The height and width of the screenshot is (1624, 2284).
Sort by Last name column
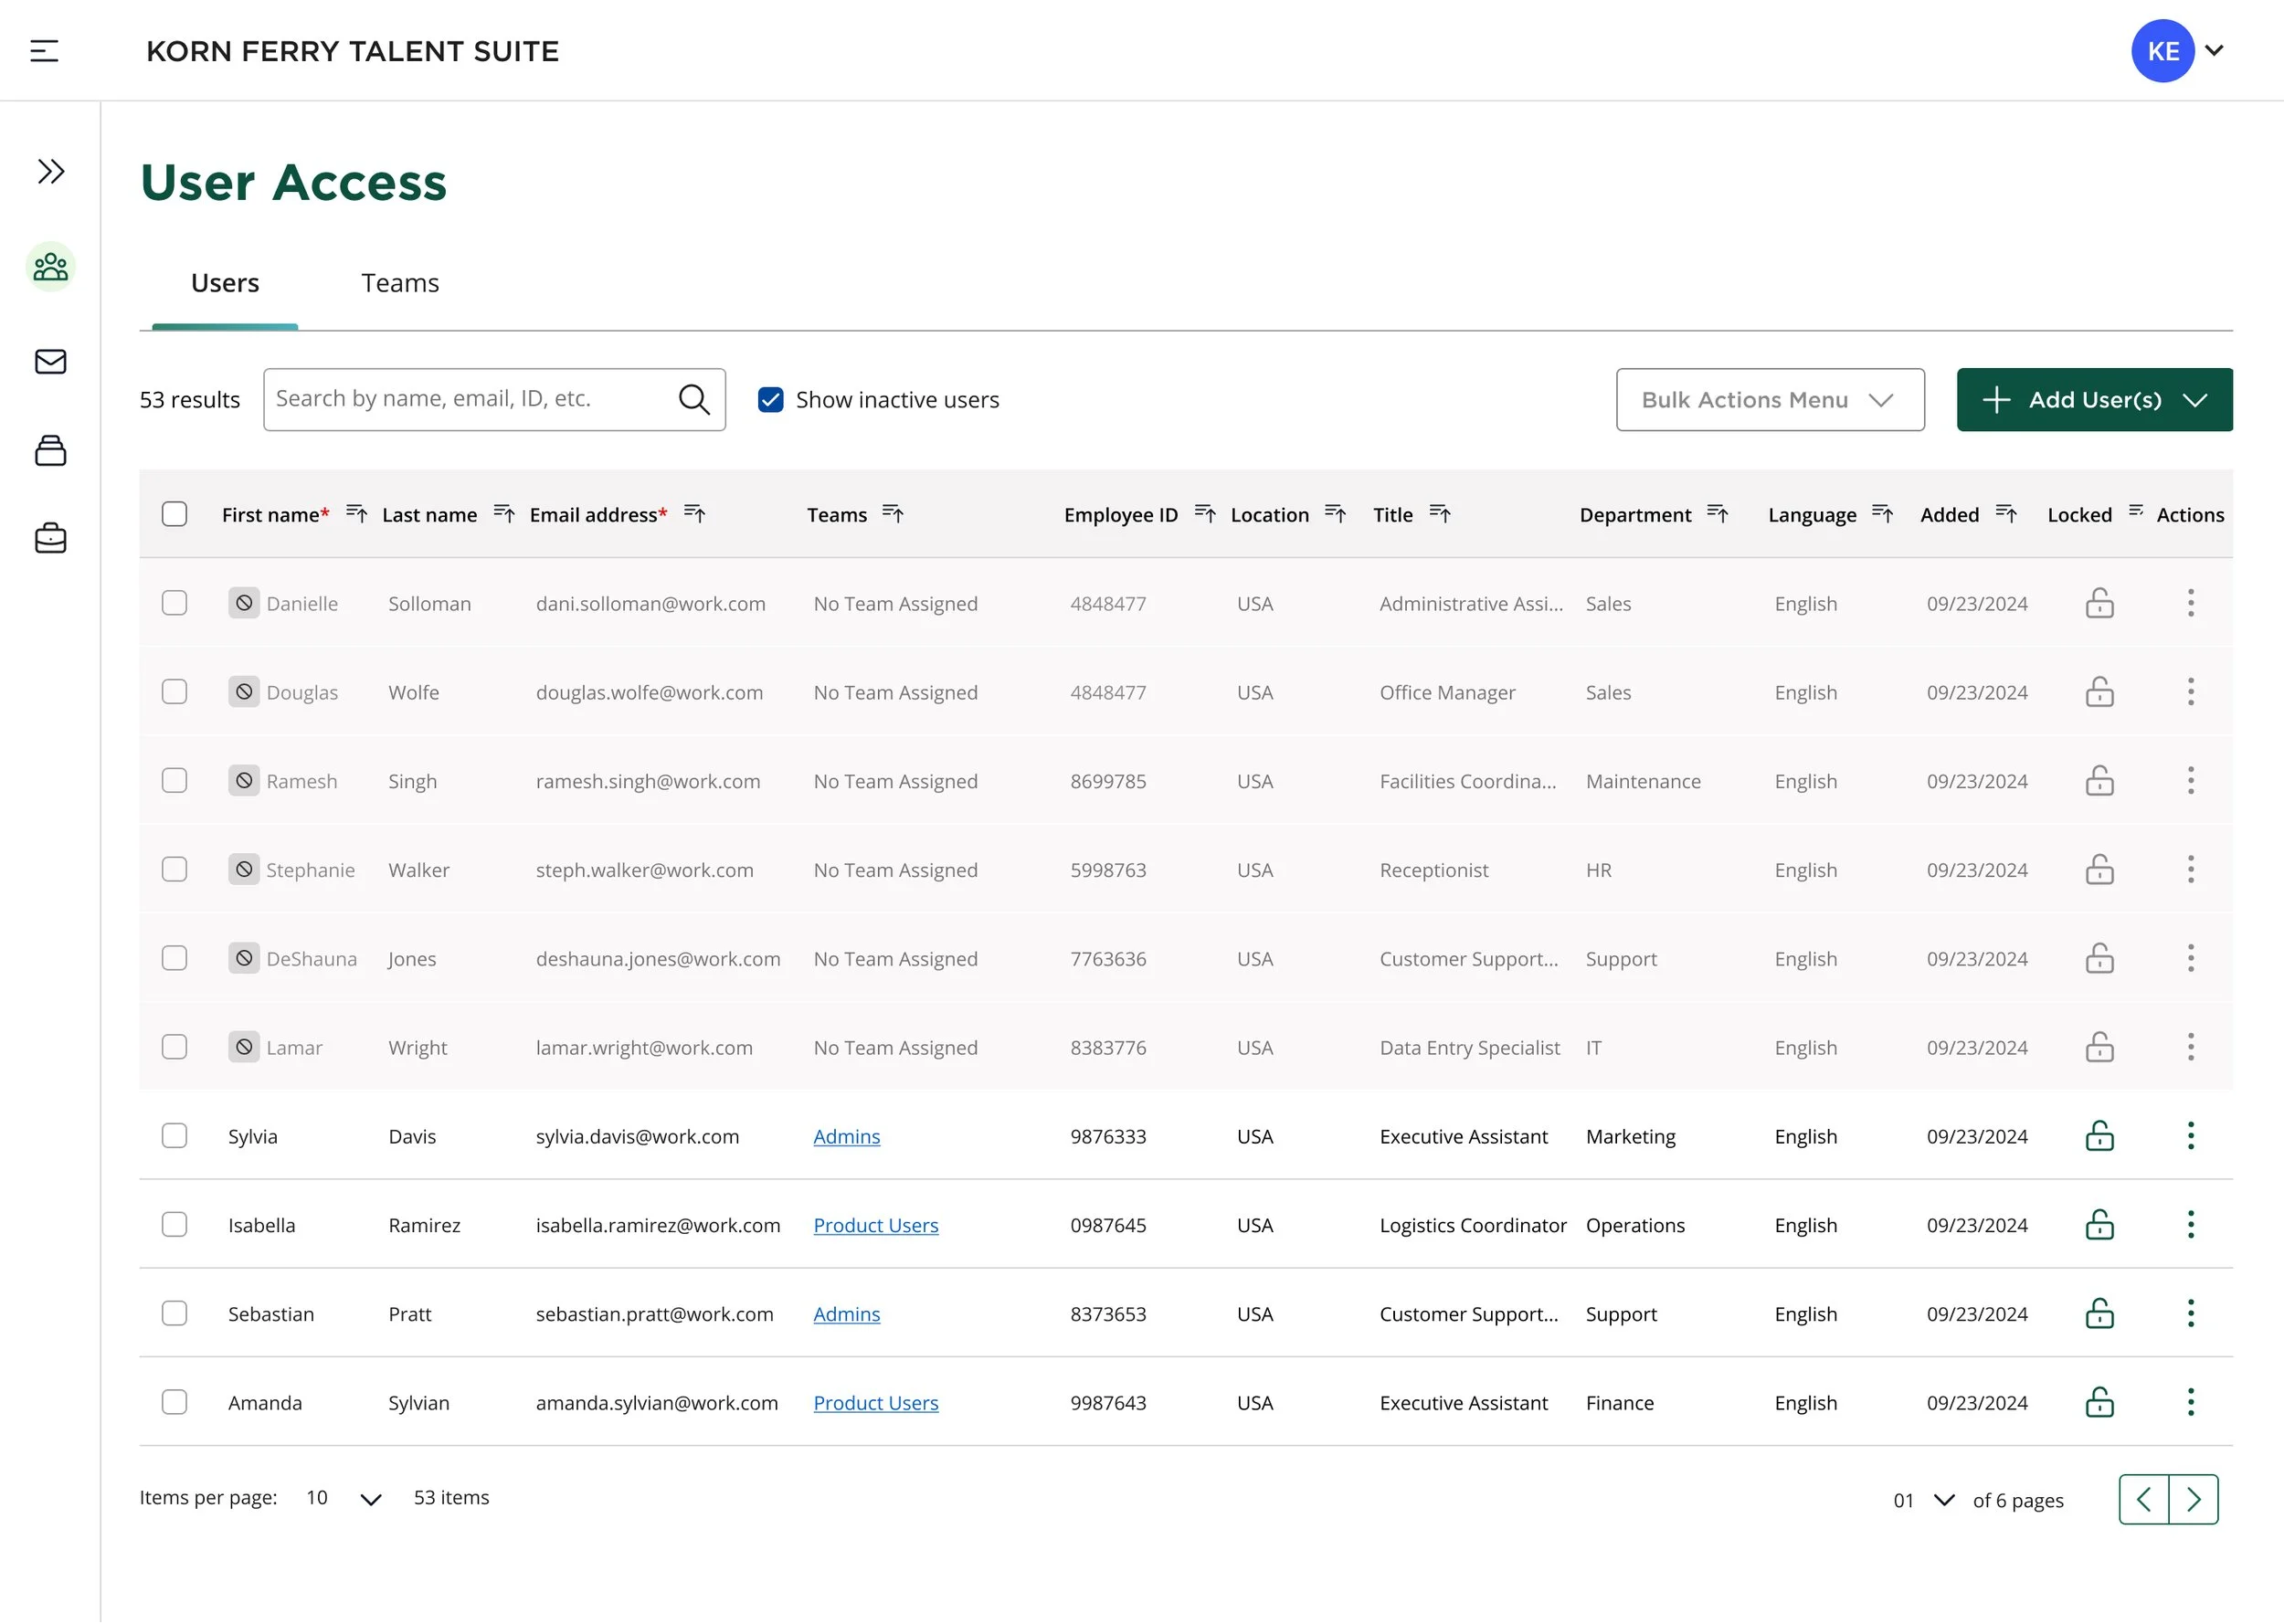(504, 515)
